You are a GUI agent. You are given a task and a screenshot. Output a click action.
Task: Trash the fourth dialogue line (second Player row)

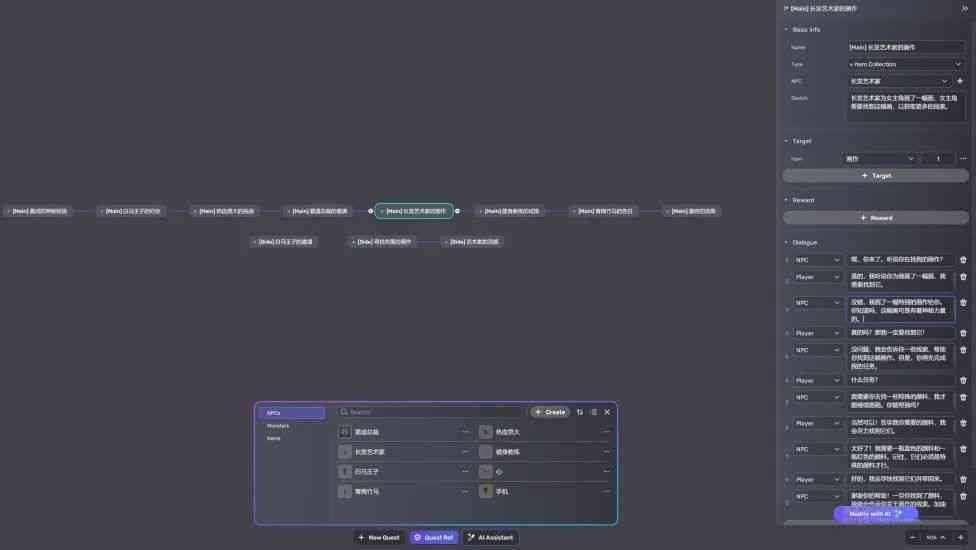(x=963, y=333)
